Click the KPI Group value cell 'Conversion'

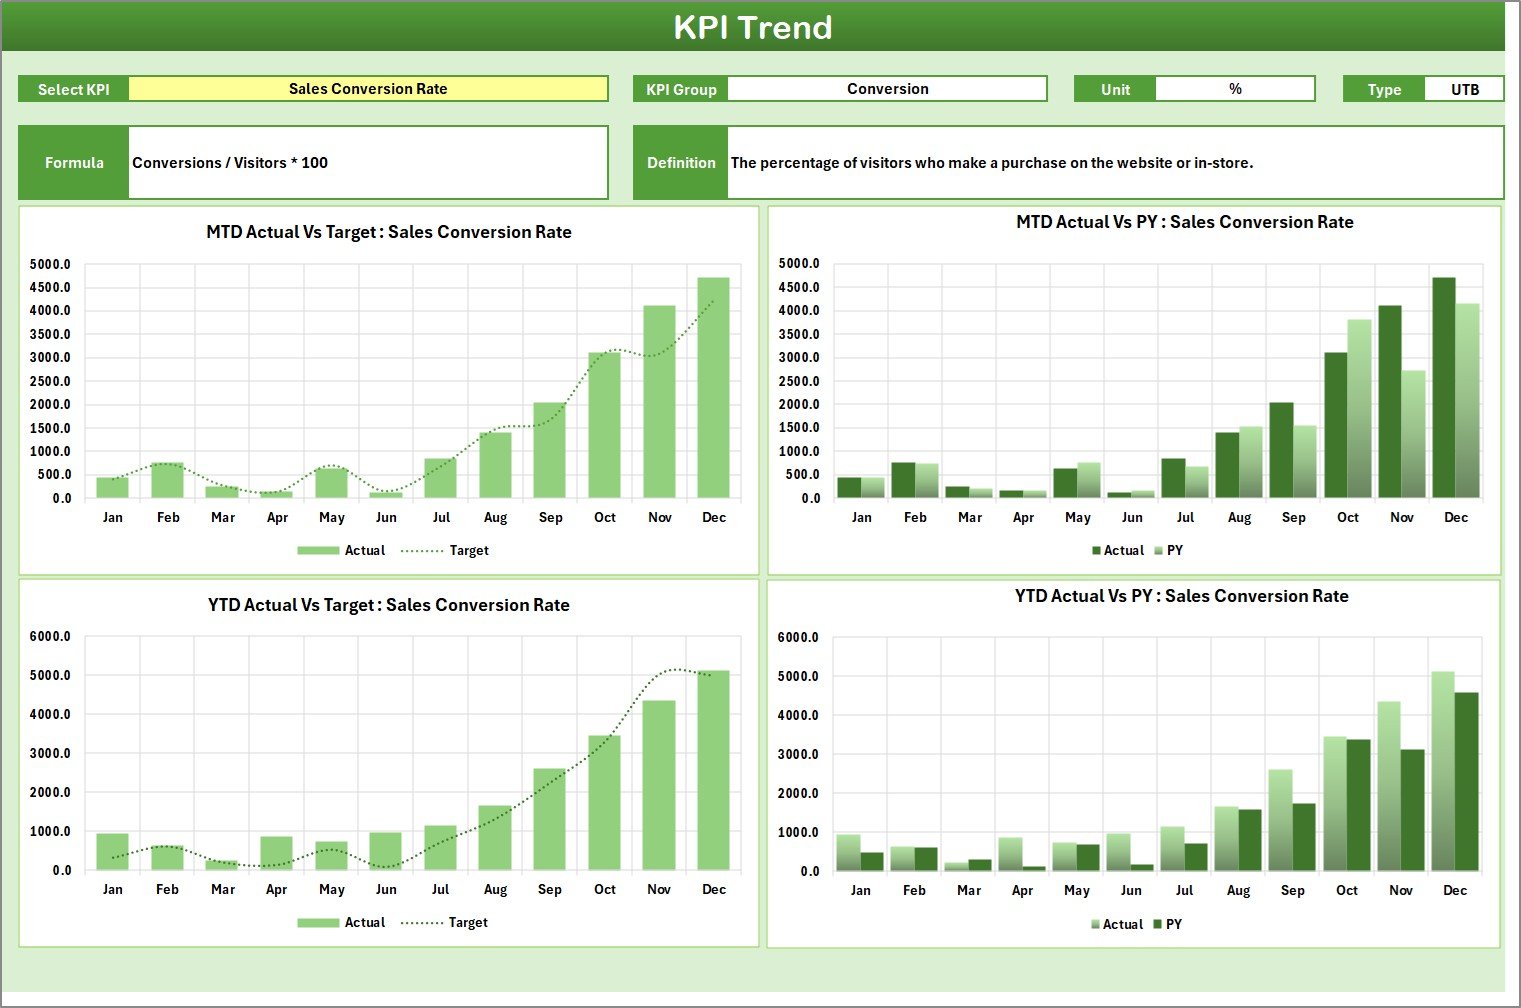tap(887, 89)
